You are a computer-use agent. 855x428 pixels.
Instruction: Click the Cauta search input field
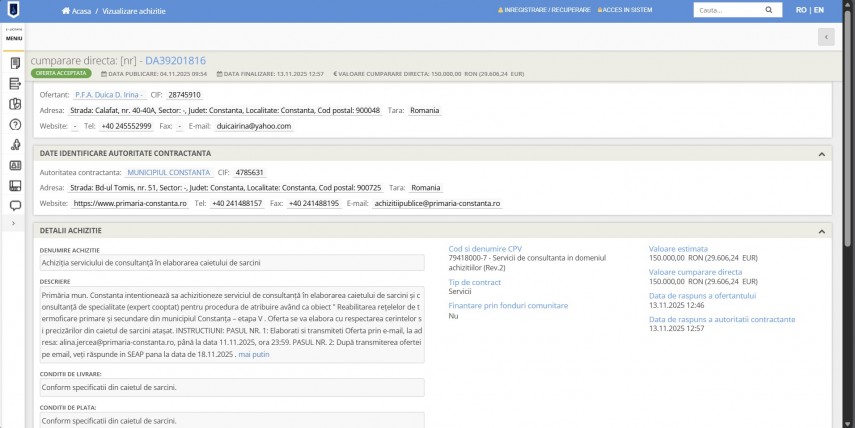[x=728, y=10]
